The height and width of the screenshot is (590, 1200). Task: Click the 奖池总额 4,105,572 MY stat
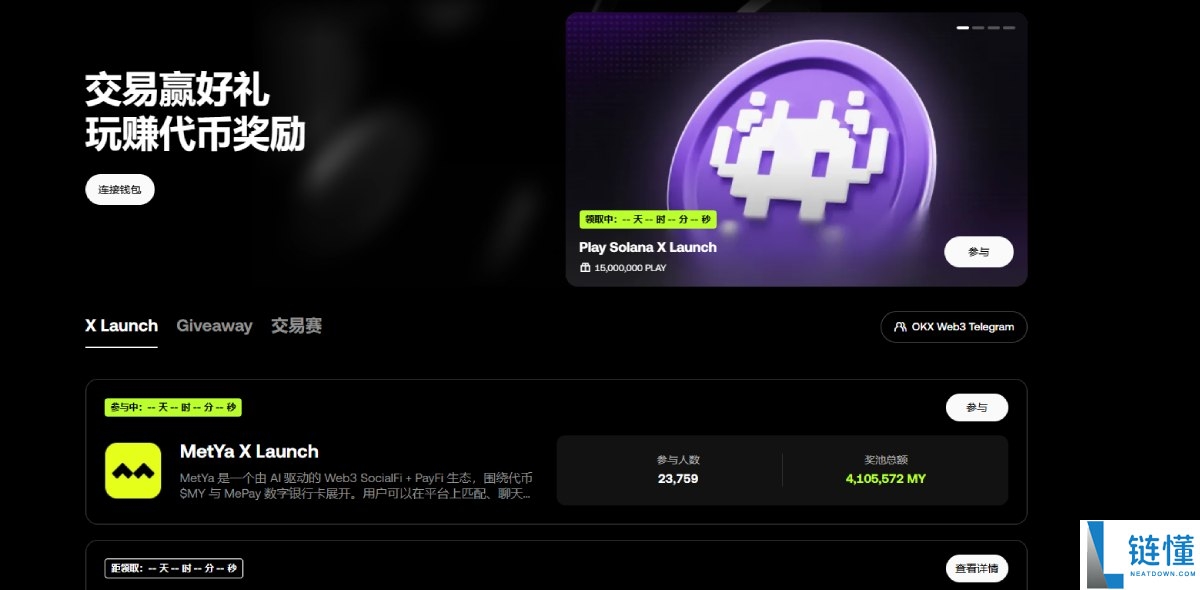(x=885, y=470)
